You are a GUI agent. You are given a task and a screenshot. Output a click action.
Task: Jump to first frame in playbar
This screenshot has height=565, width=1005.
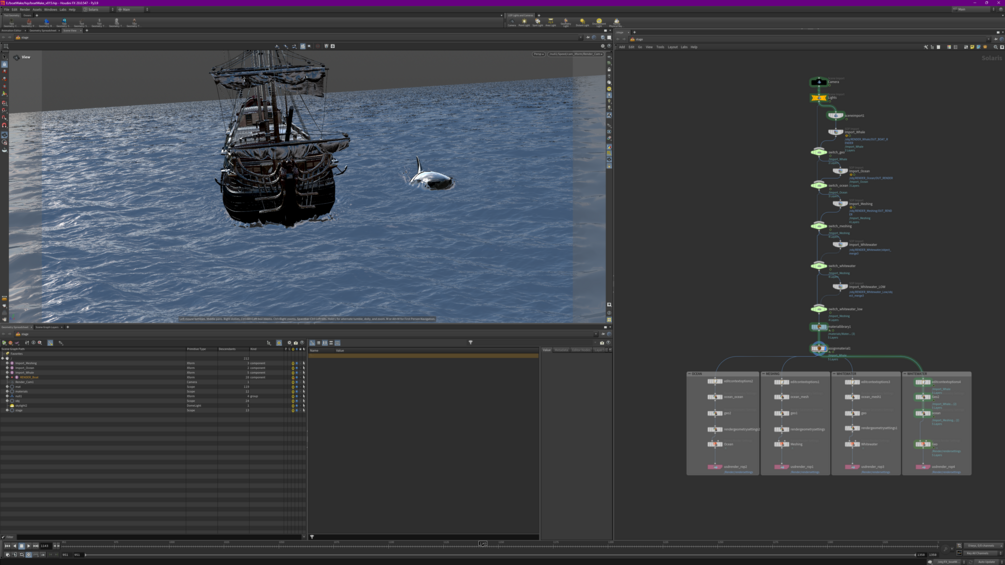[7, 546]
